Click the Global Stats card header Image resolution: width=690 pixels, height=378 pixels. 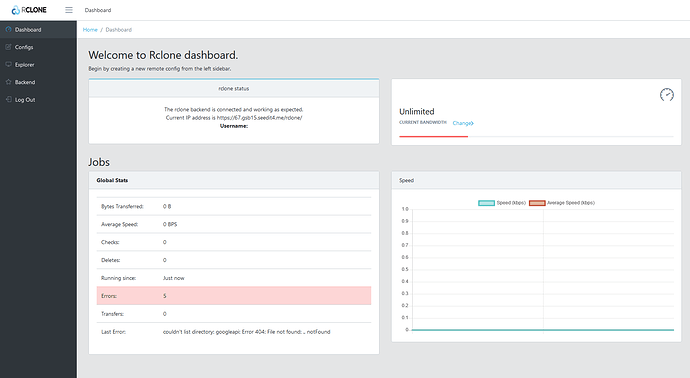click(234, 180)
